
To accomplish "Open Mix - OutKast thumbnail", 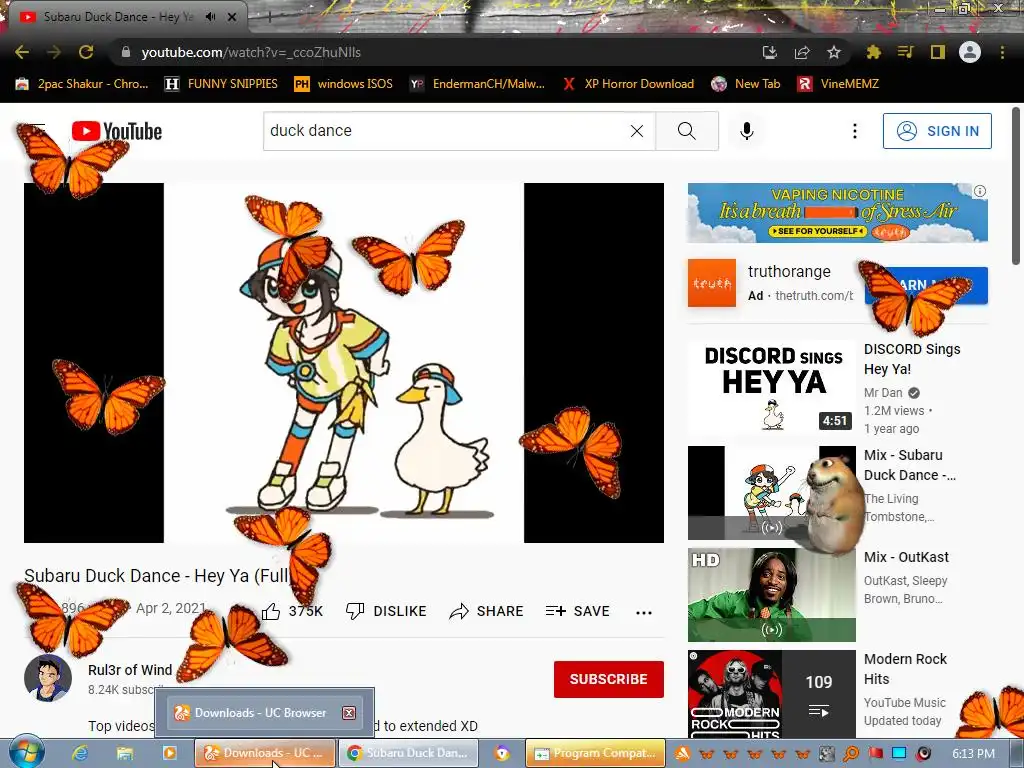I will coord(771,594).
